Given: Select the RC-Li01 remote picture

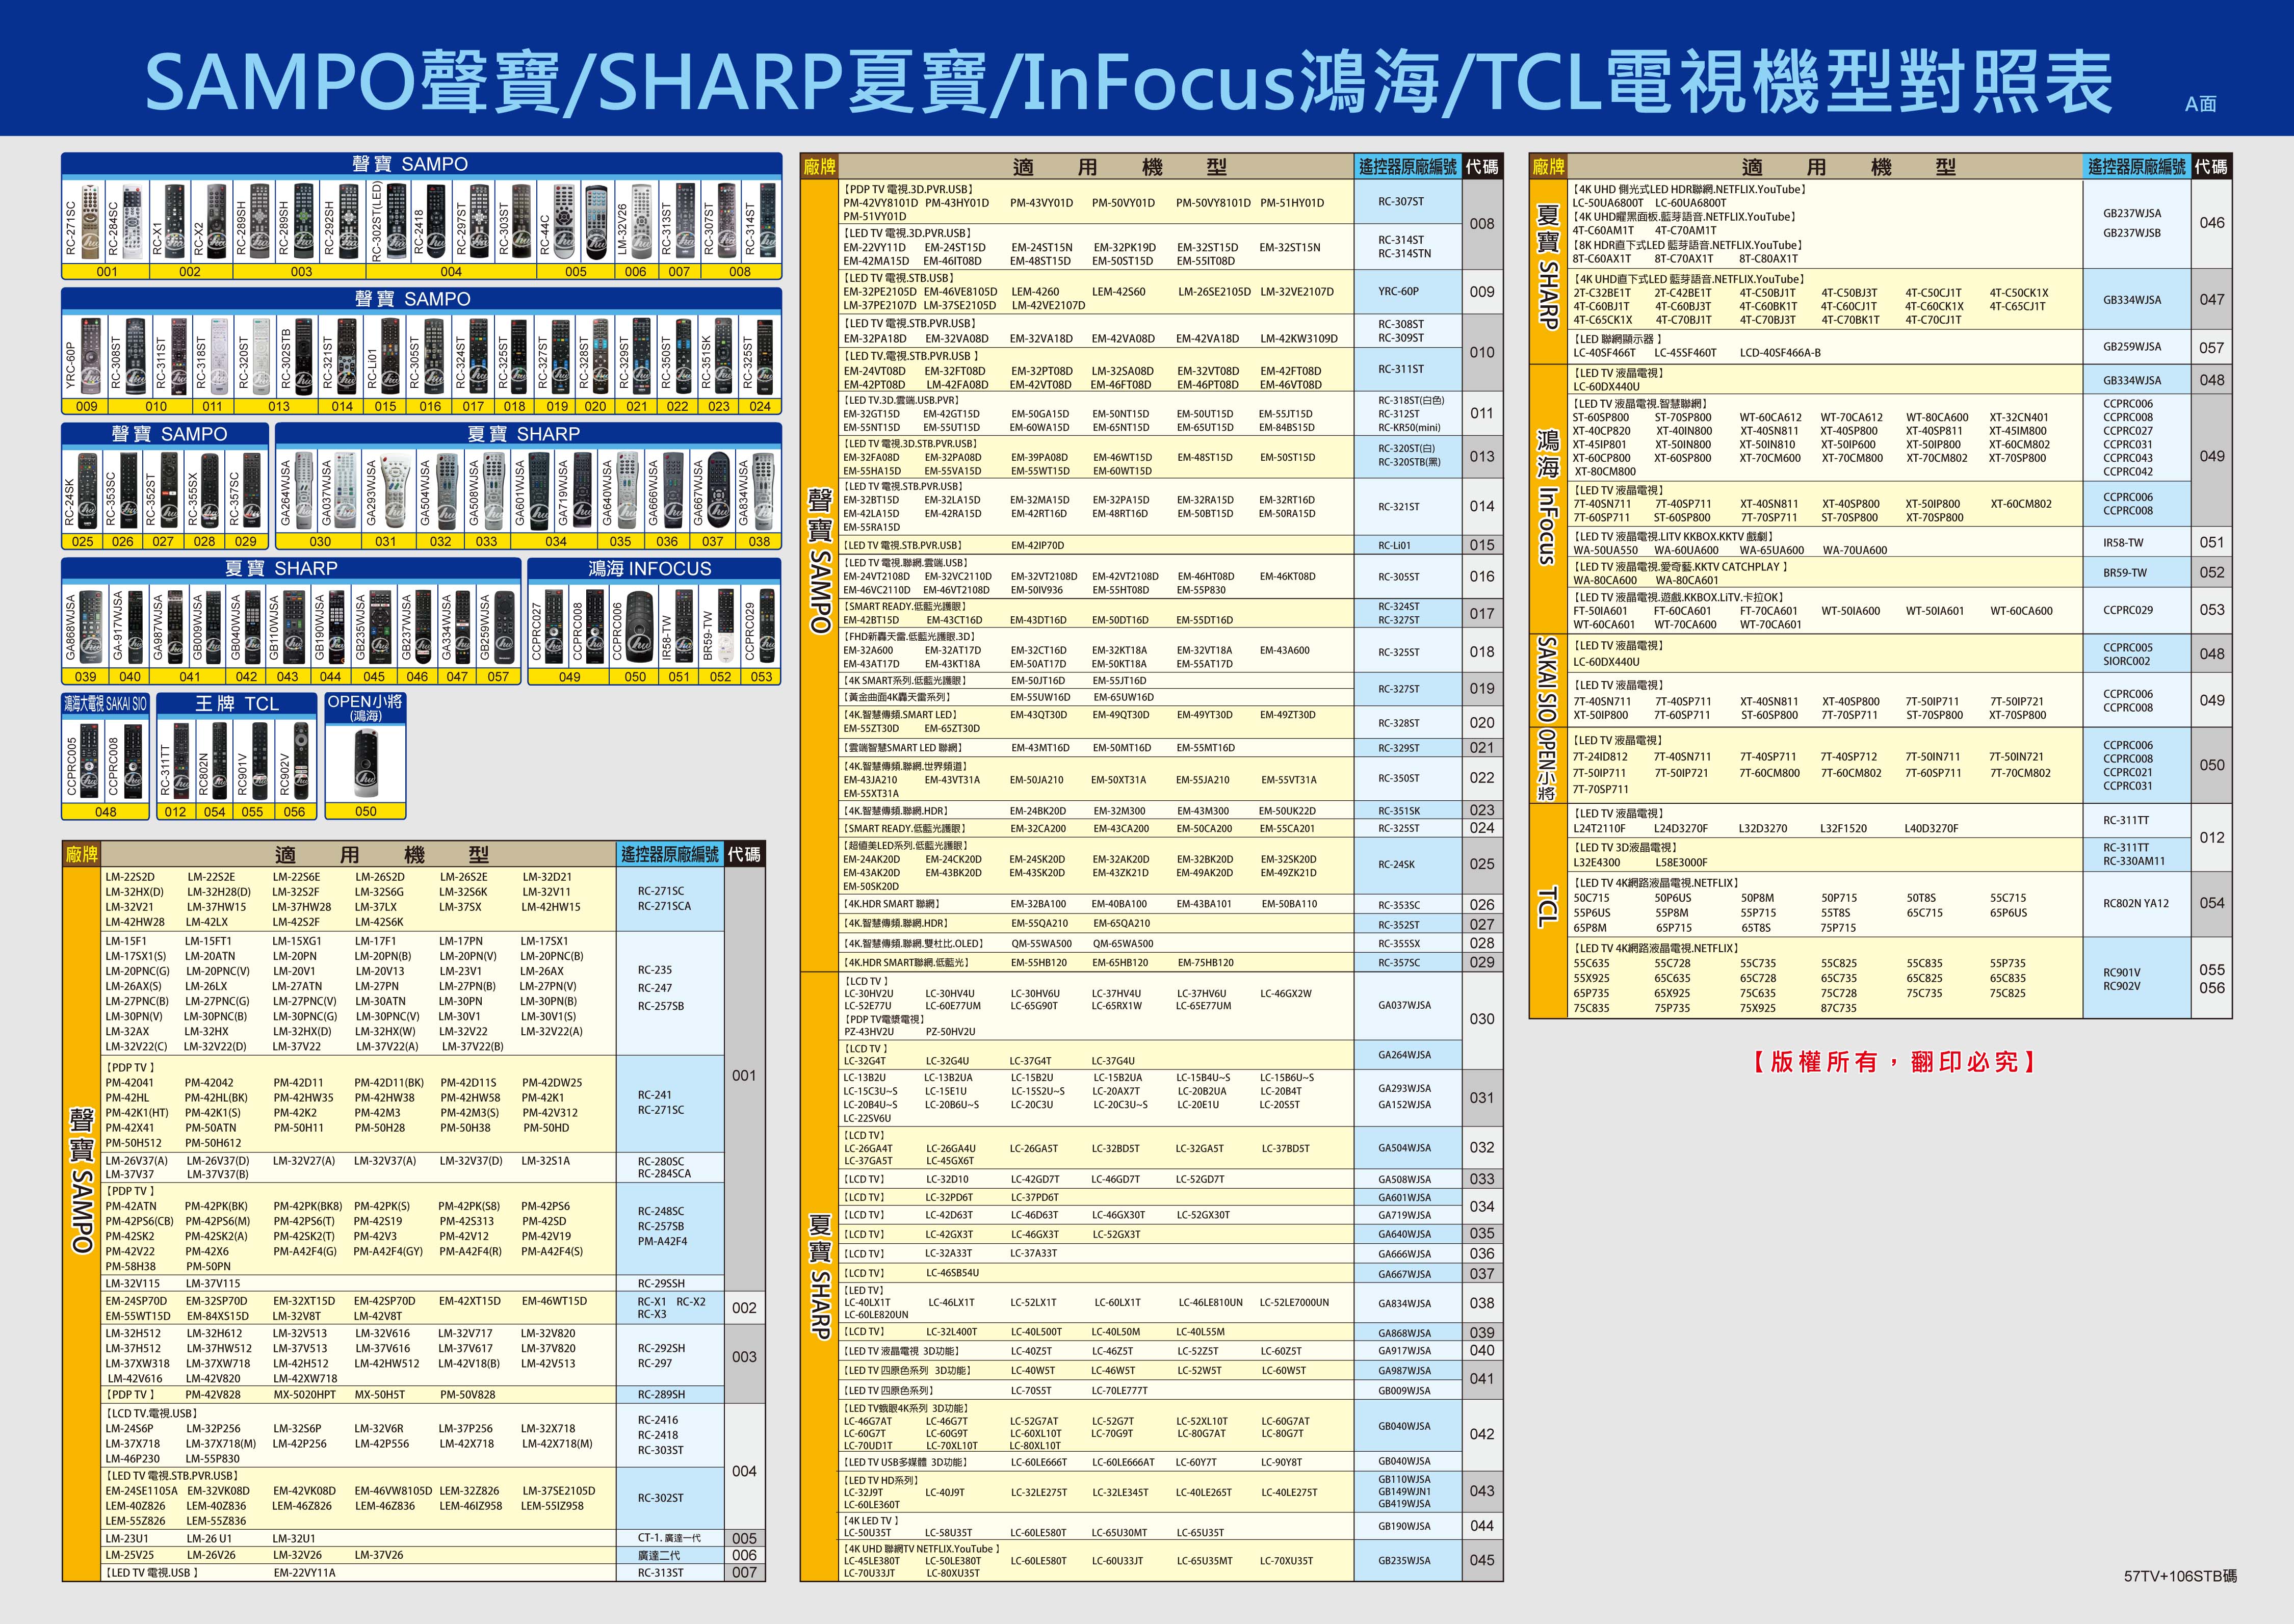Looking at the screenshot, I should point(391,356).
